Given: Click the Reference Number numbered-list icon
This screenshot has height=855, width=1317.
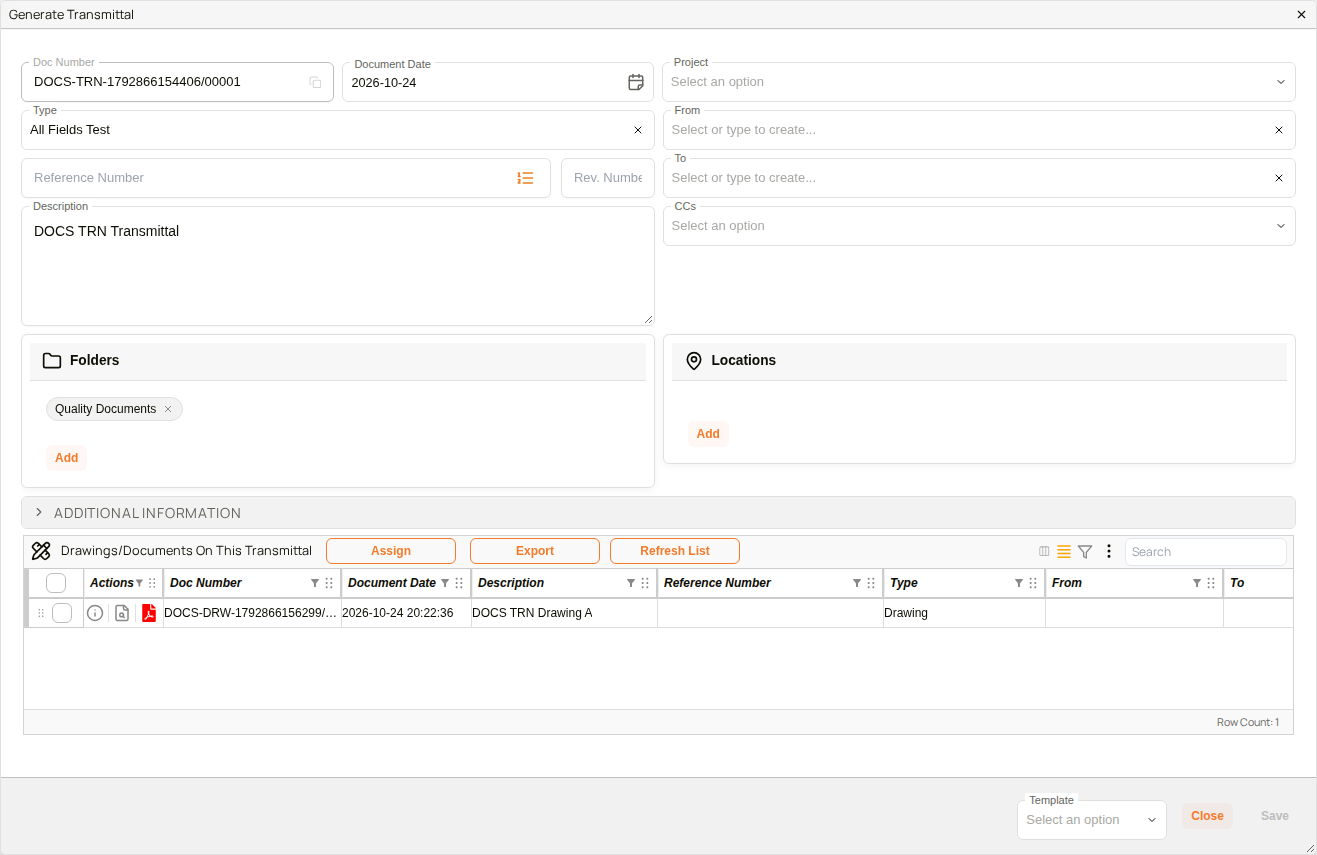Looking at the screenshot, I should 526,178.
